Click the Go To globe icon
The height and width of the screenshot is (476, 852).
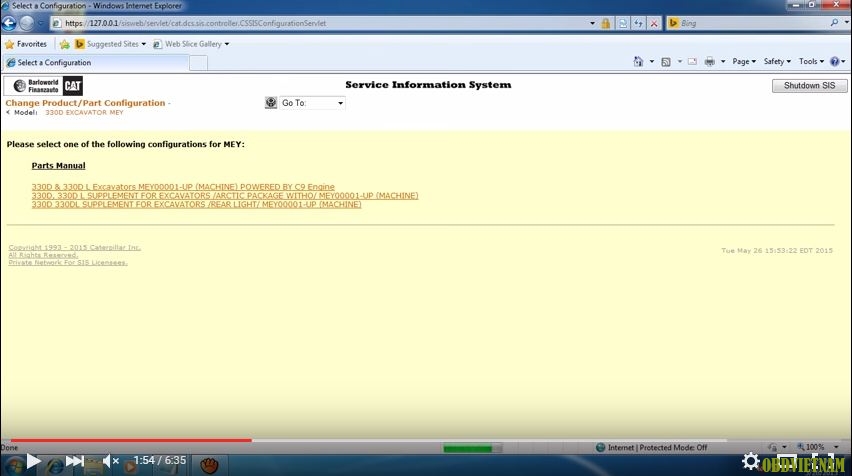pos(271,103)
